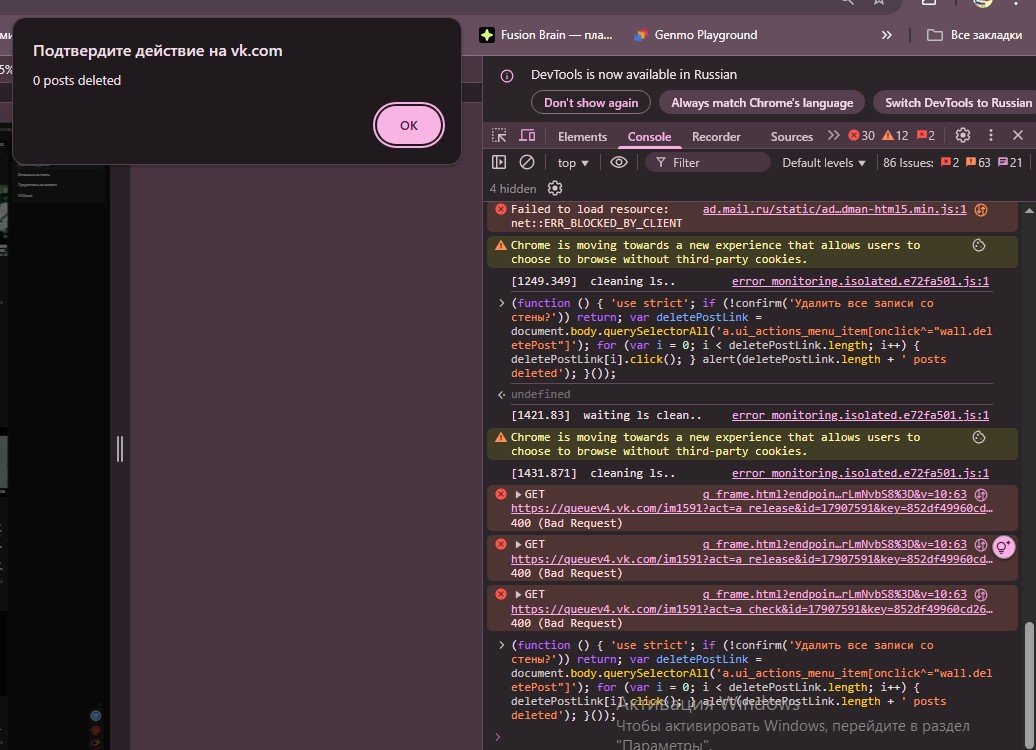The width and height of the screenshot is (1036, 750).
Task: Clear the console output
Action: coord(527,162)
